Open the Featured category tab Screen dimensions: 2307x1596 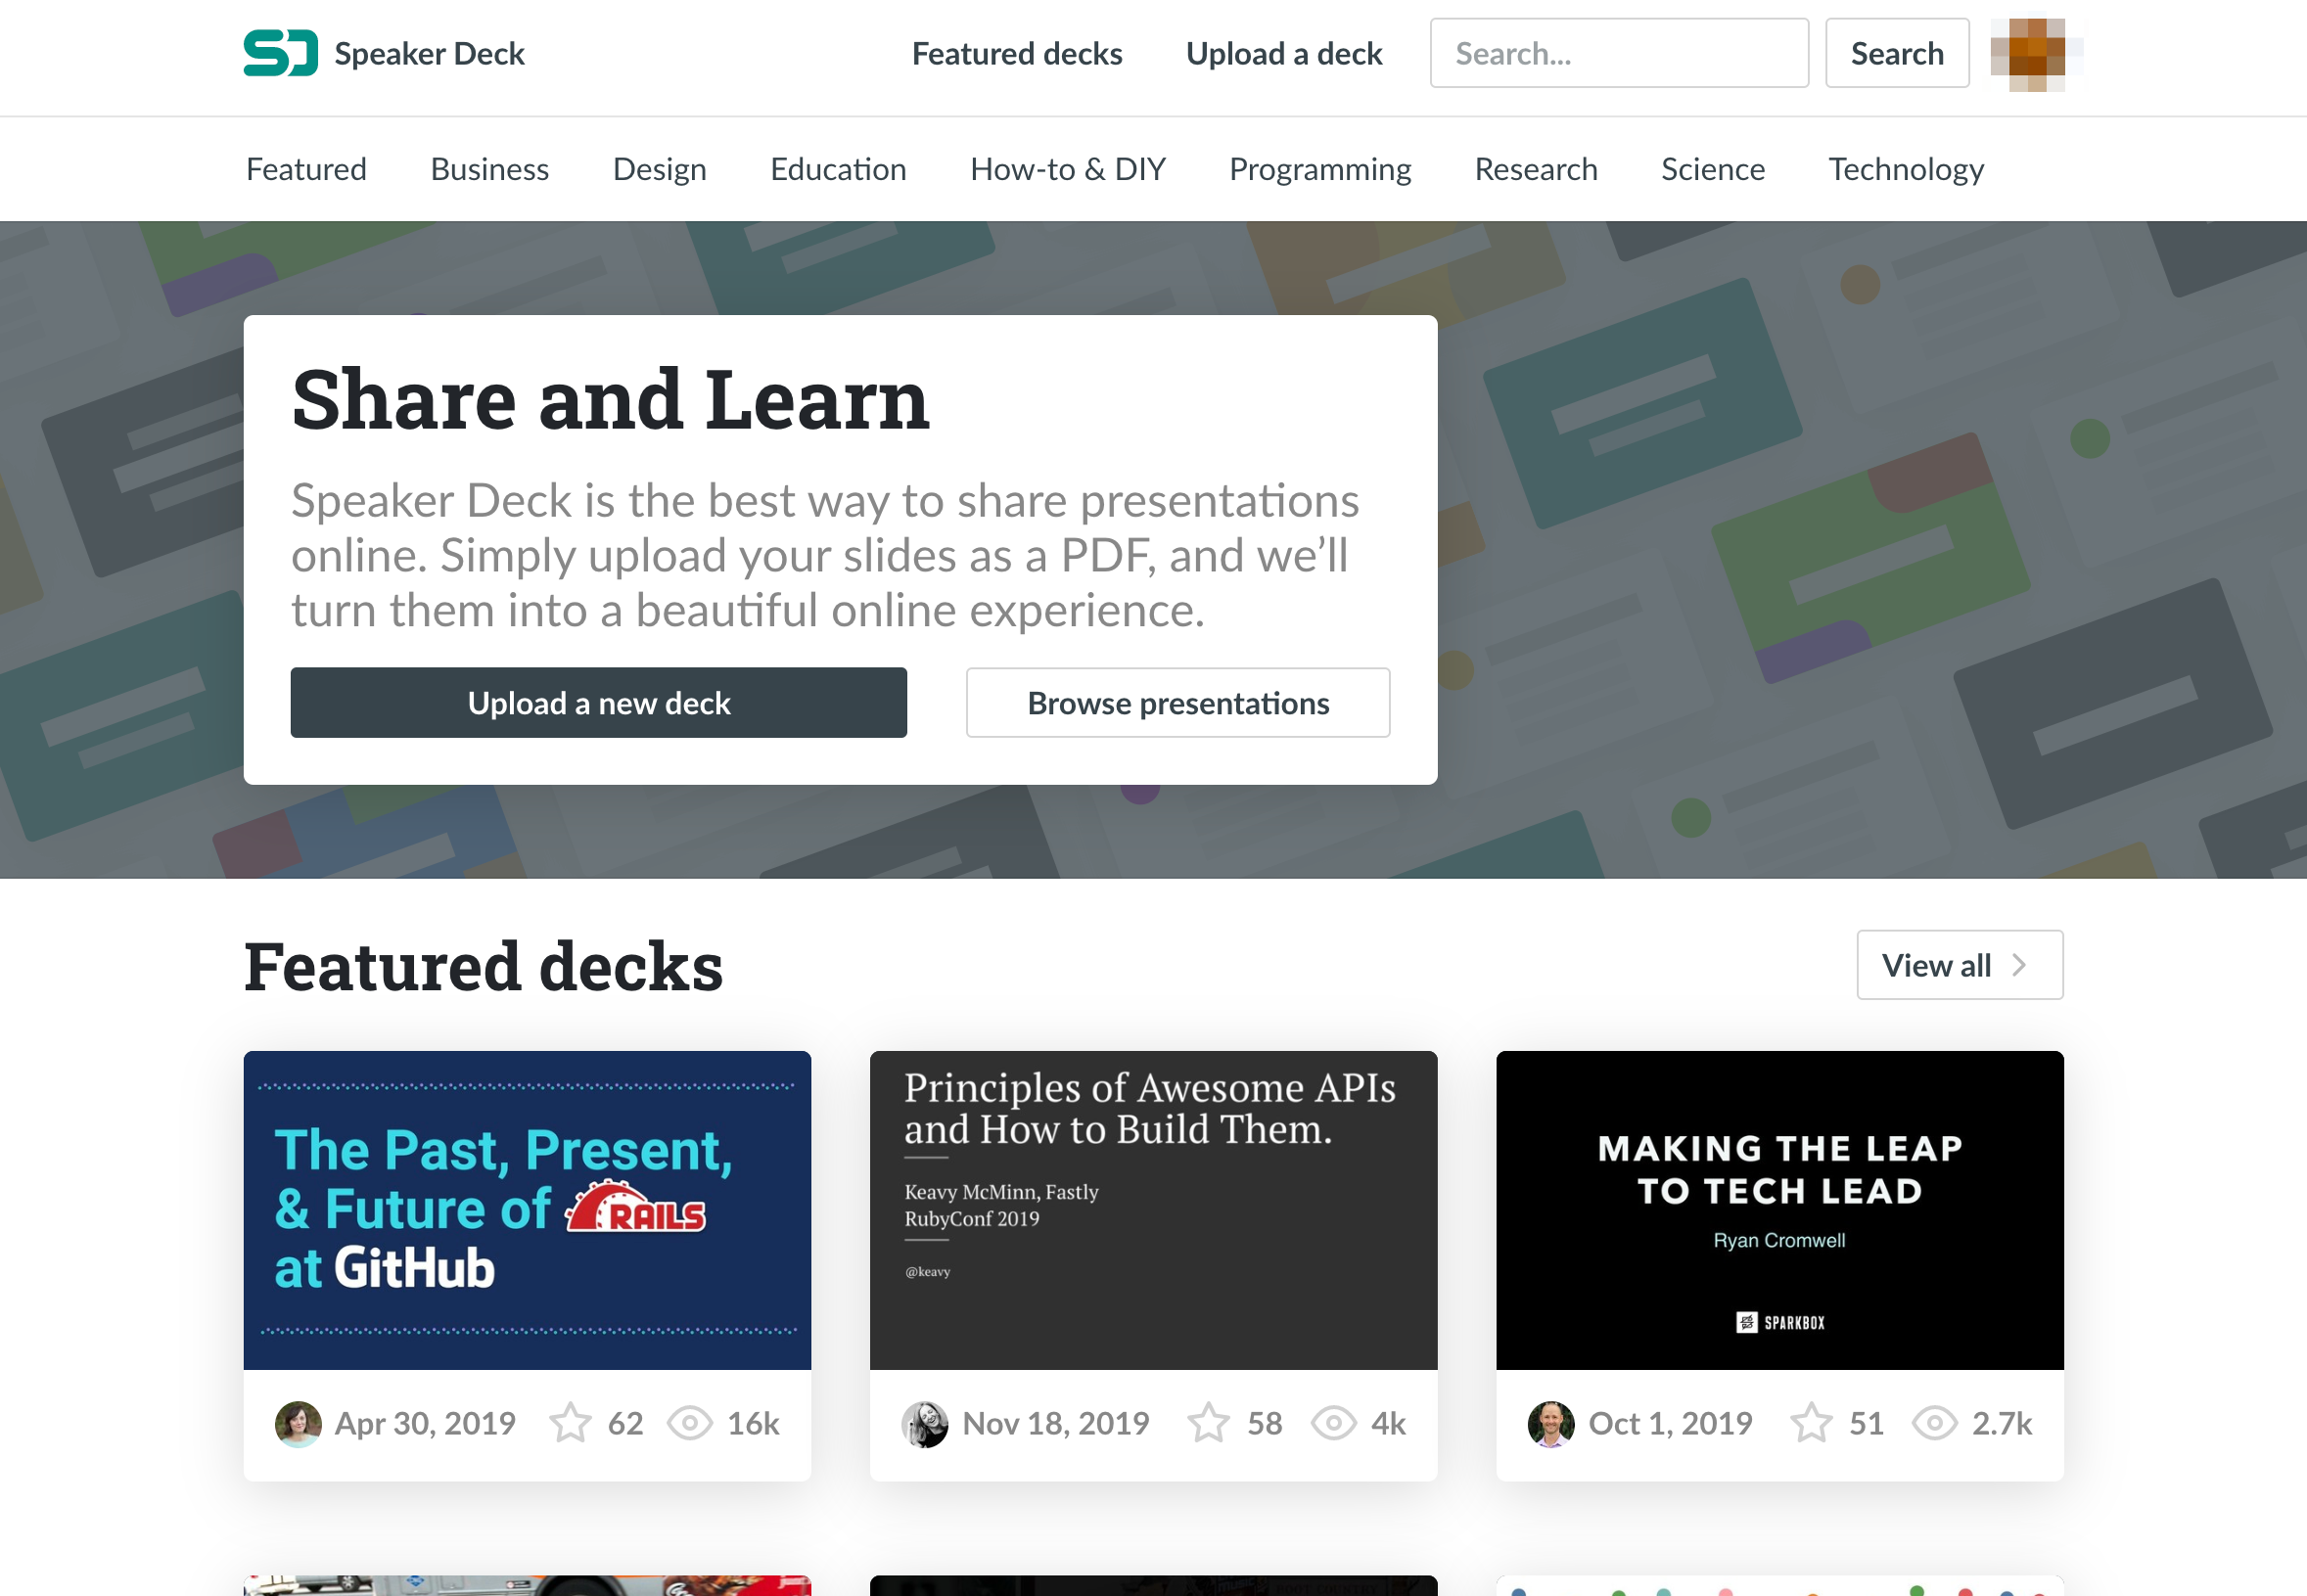pos(306,169)
